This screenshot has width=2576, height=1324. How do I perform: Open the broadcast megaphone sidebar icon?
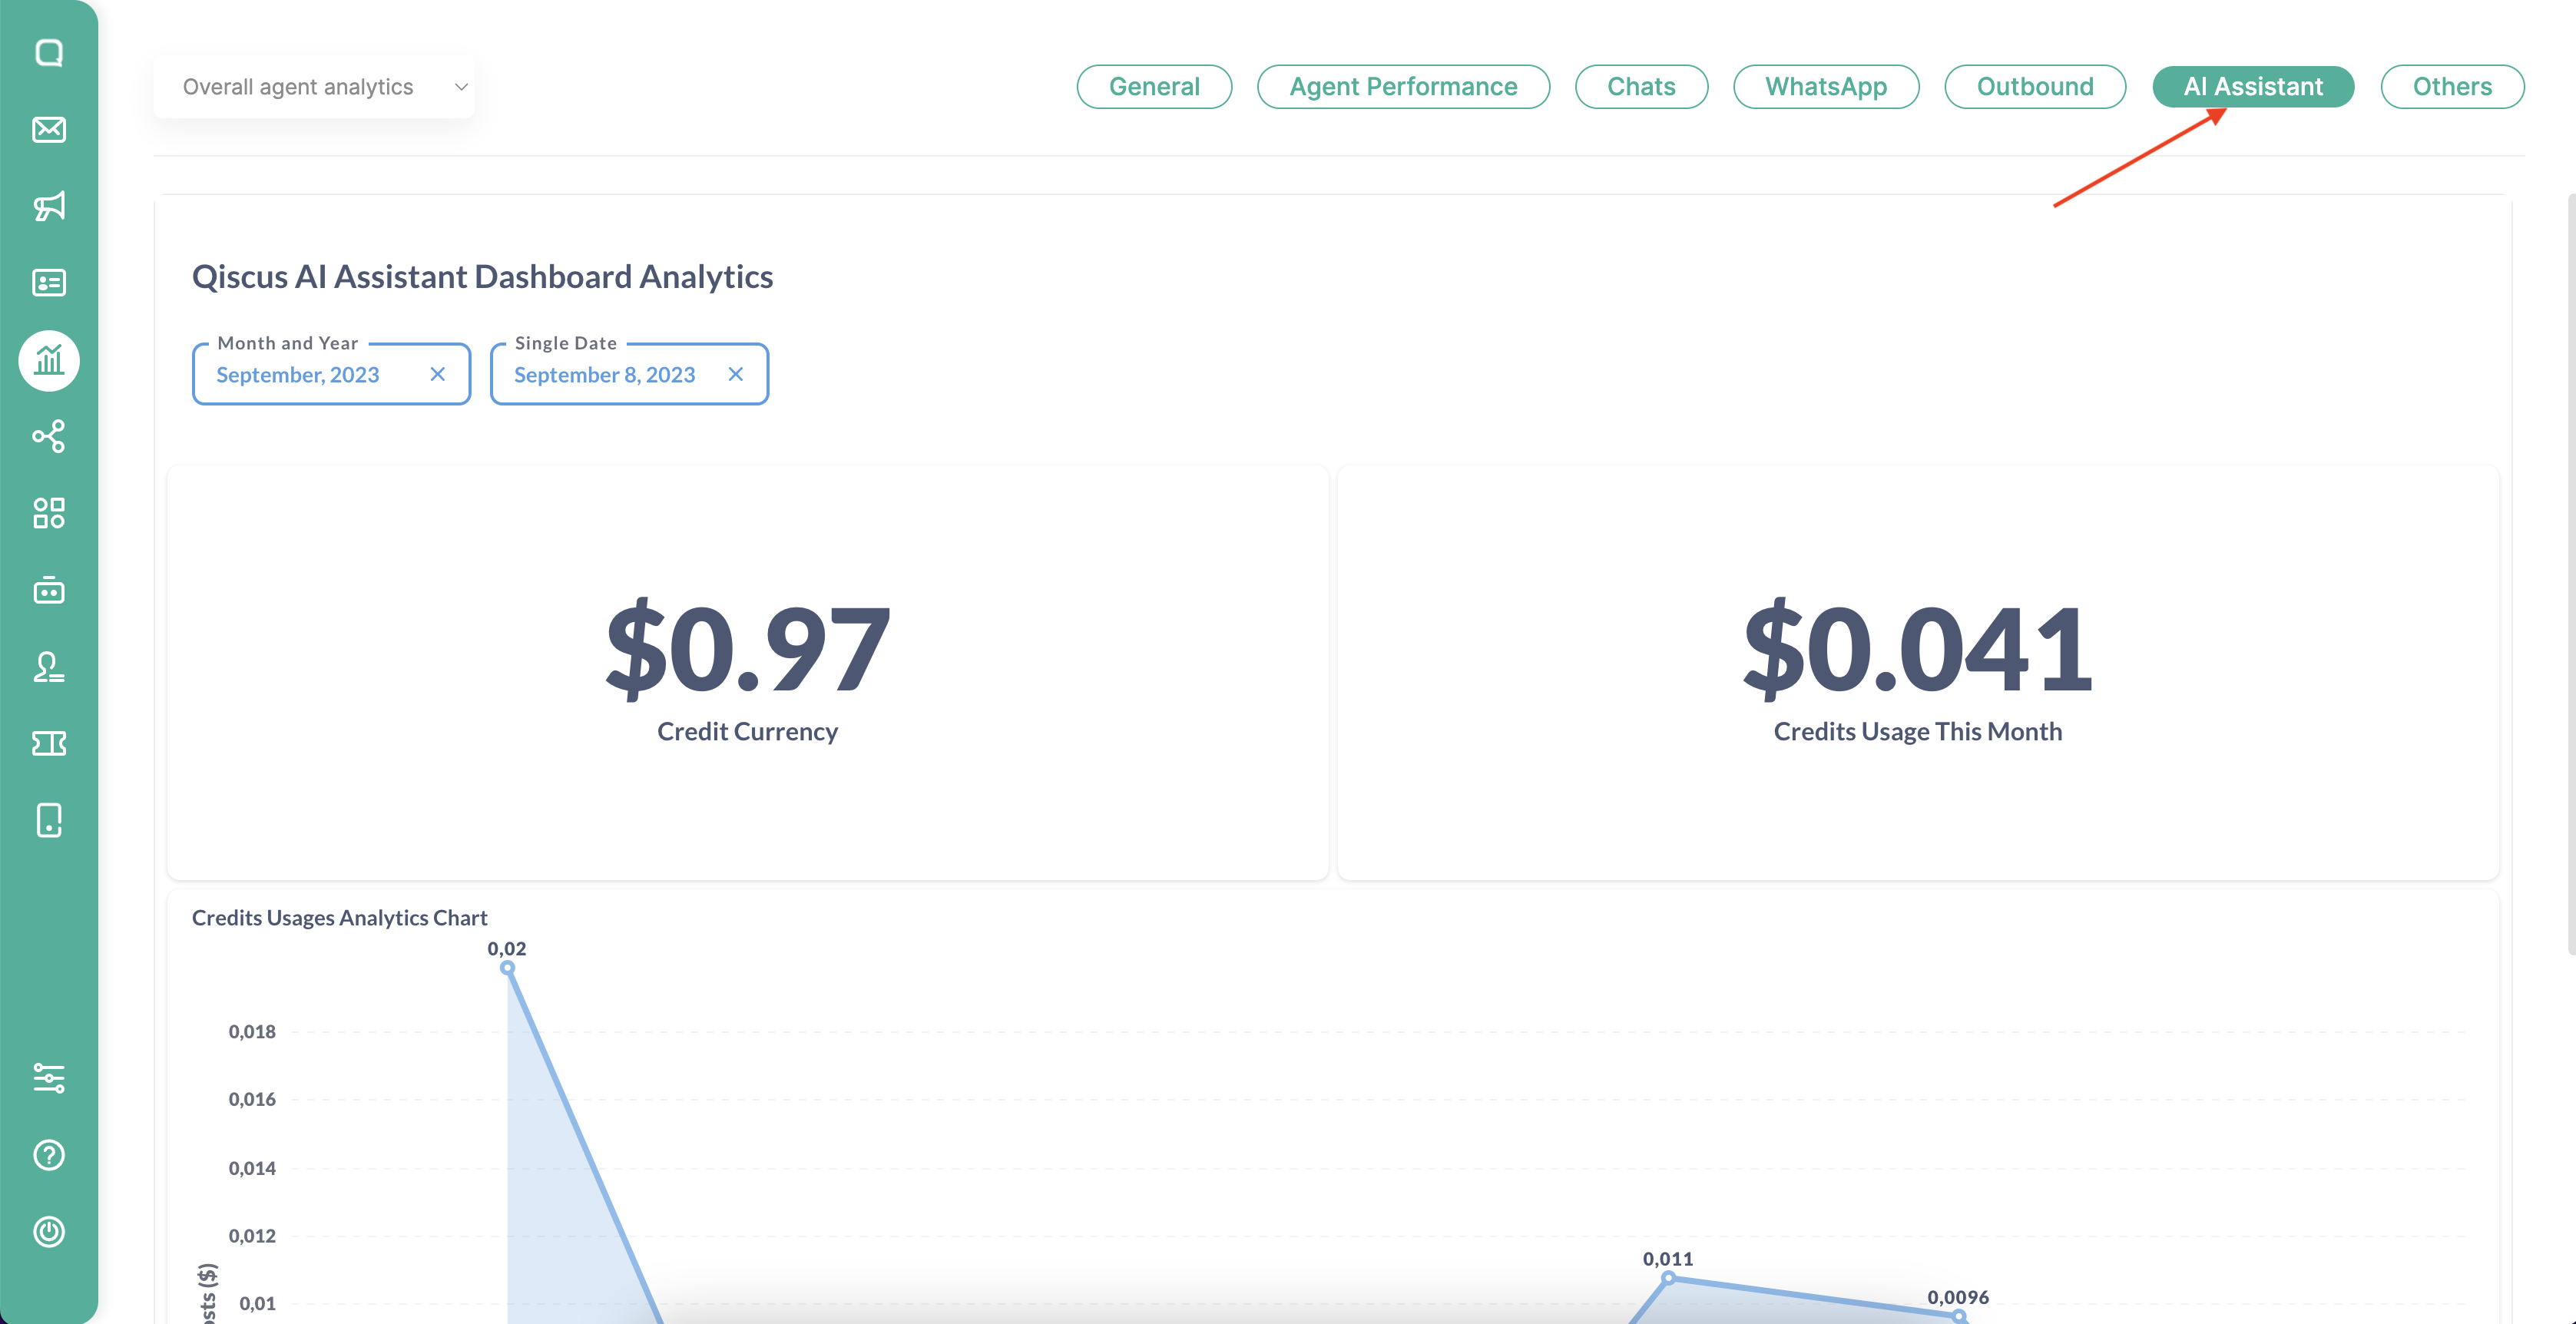click(x=49, y=206)
